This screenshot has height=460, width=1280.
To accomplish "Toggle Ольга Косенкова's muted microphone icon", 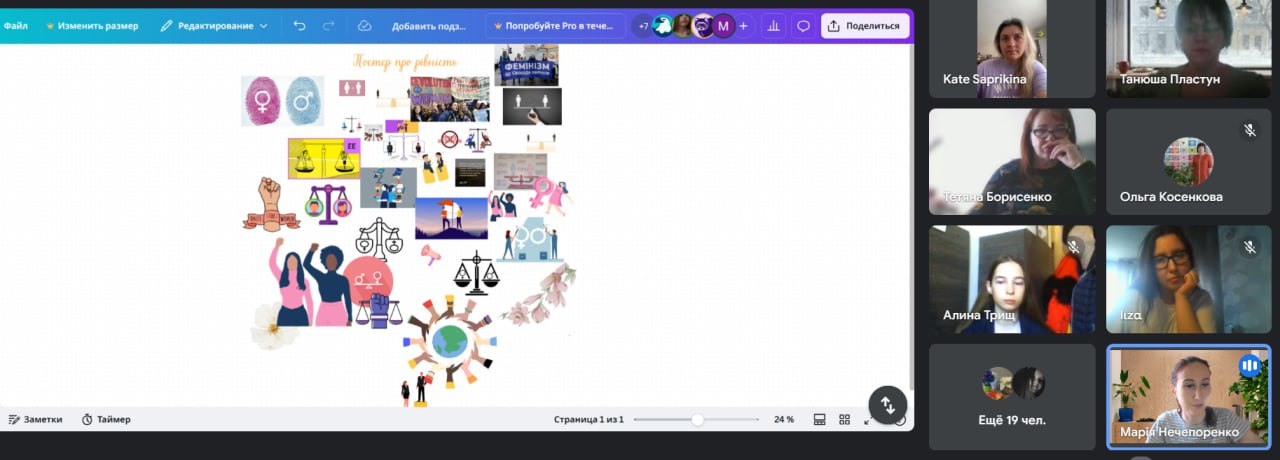I will (x=1249, y=130).
